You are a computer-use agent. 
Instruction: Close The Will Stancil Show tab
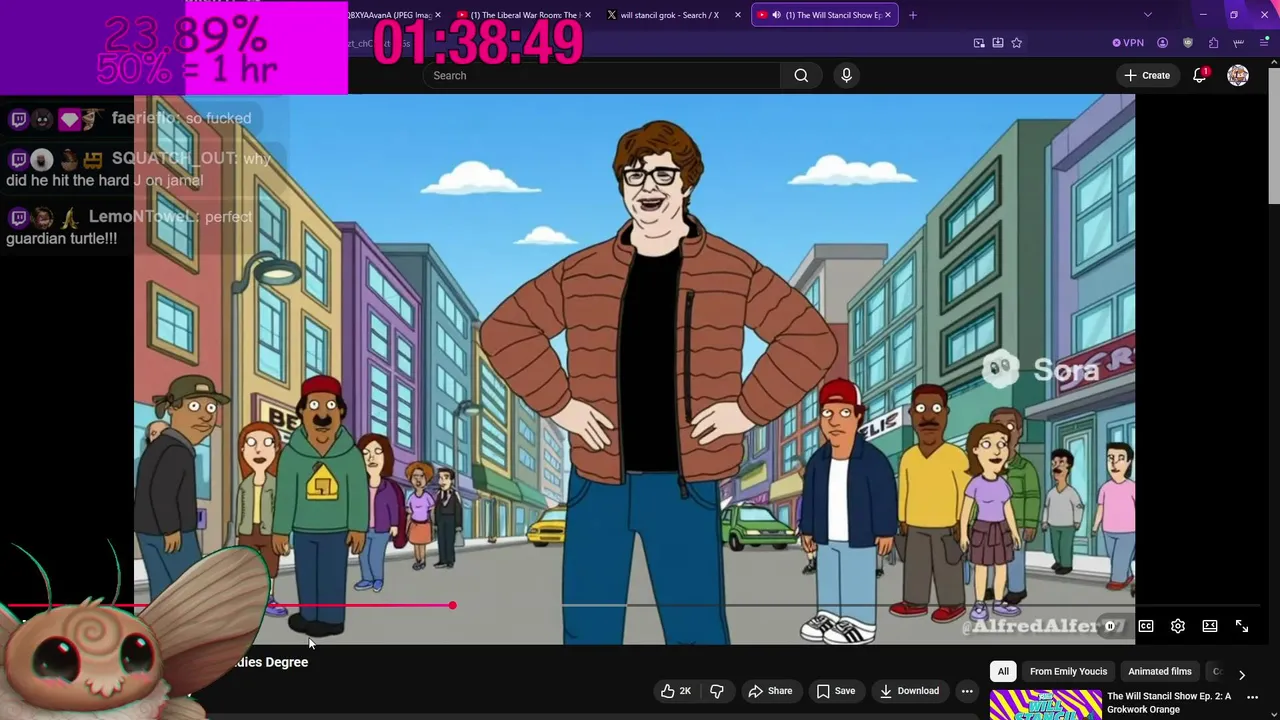(x=887, y=15)
